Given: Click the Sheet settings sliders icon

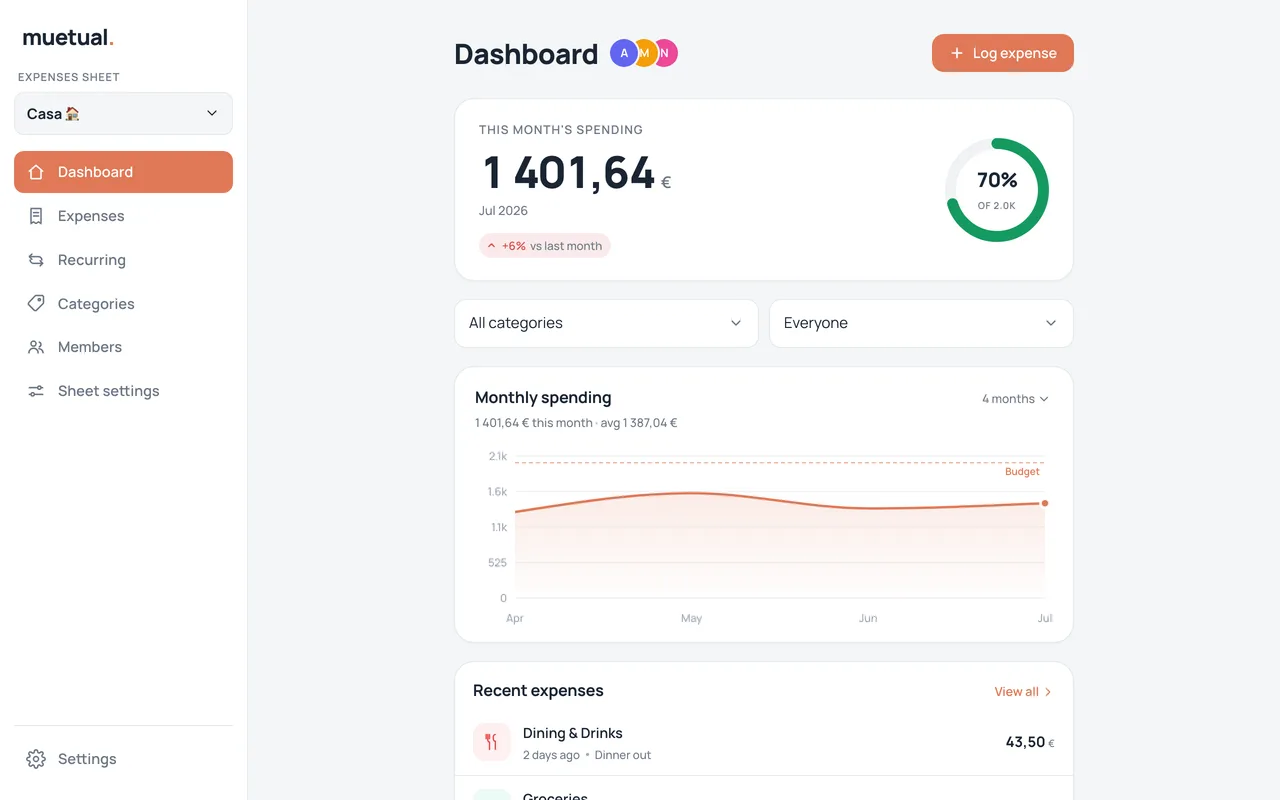Looking at the screenshot, I should [x=36, y=391].
